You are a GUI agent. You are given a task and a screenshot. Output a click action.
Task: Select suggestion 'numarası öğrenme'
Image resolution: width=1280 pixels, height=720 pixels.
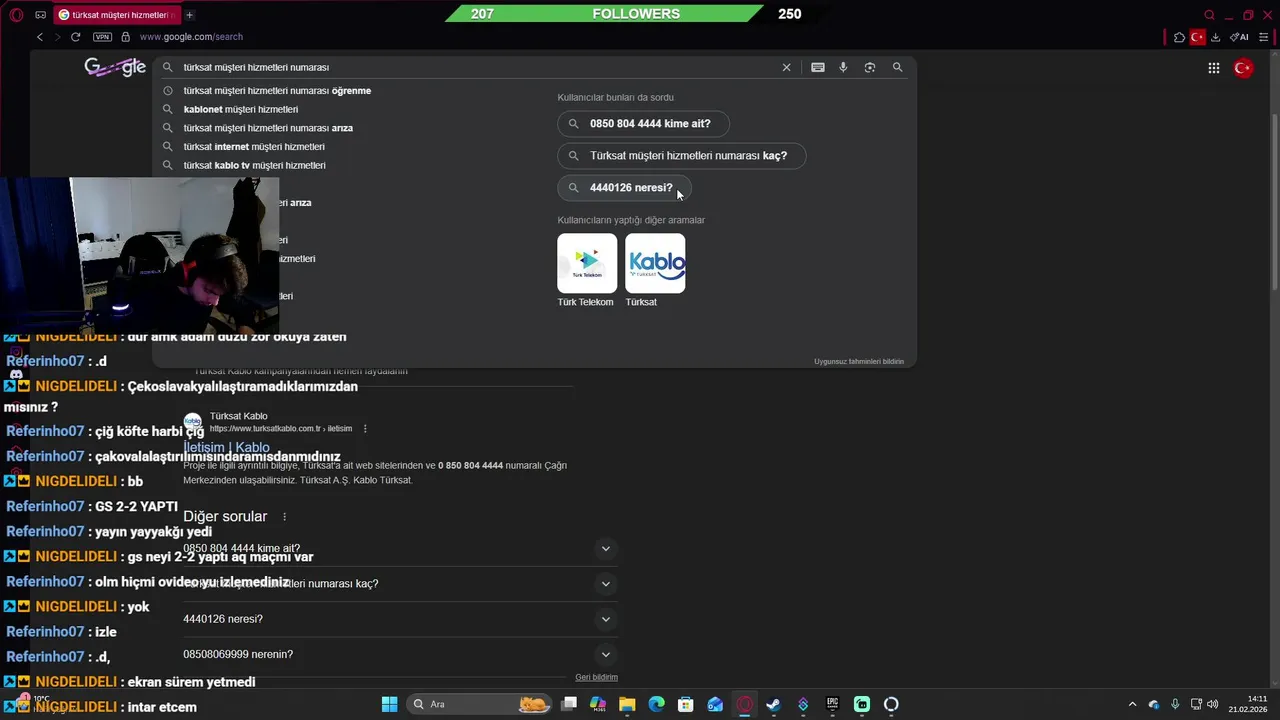277,91
